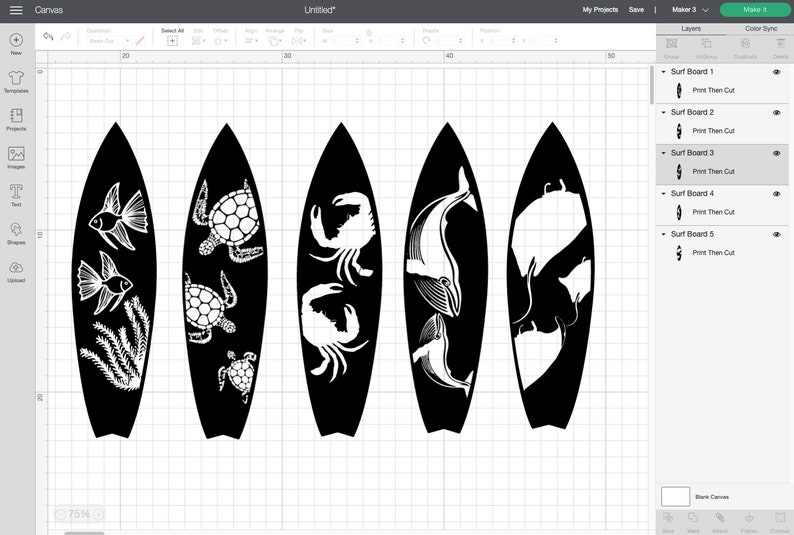Hide the Surf Board 5 layer
This screenshot has height=535, width=794.
click(776, 234)
